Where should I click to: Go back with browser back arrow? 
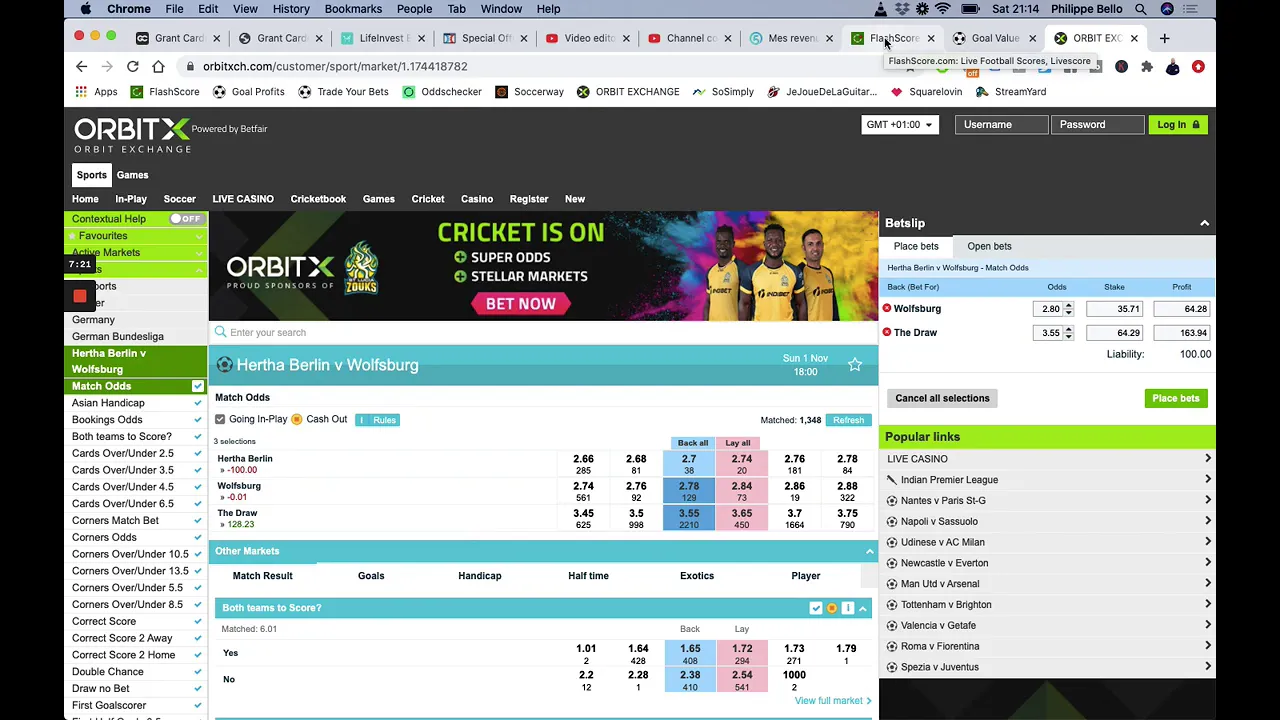coord(82,66)
